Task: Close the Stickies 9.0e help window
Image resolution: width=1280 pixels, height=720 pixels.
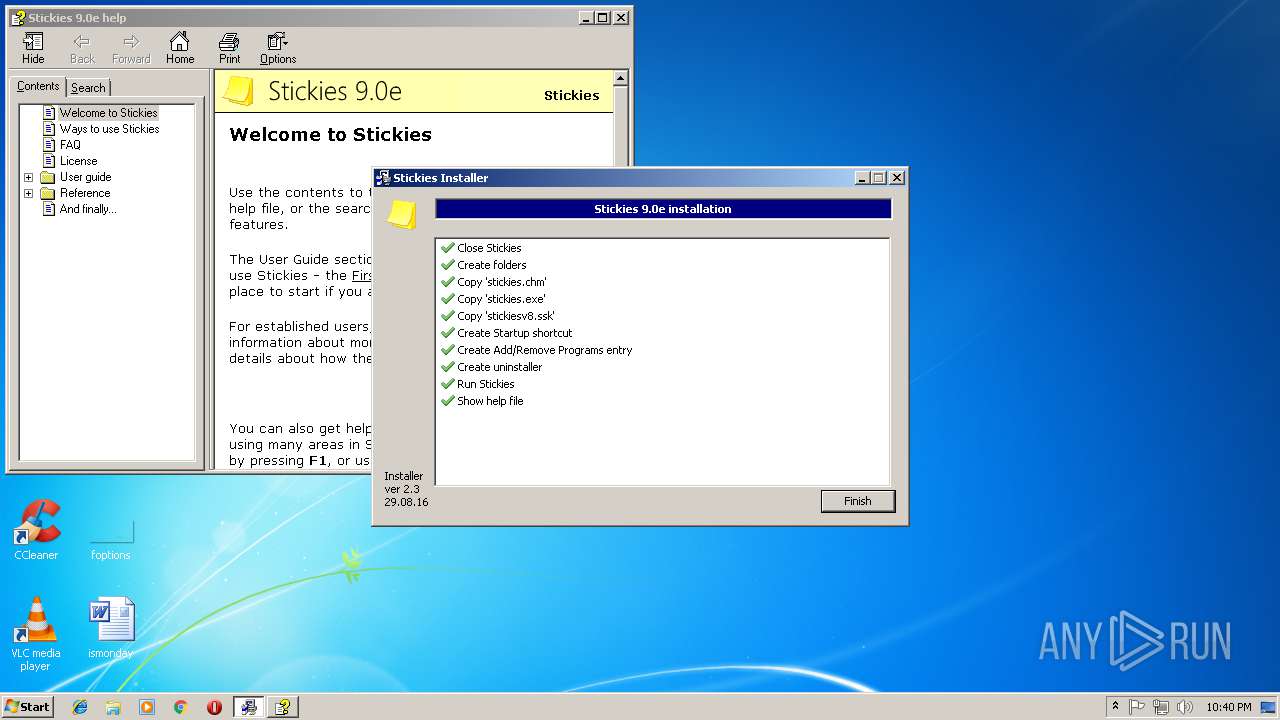Action: (621, 18)
